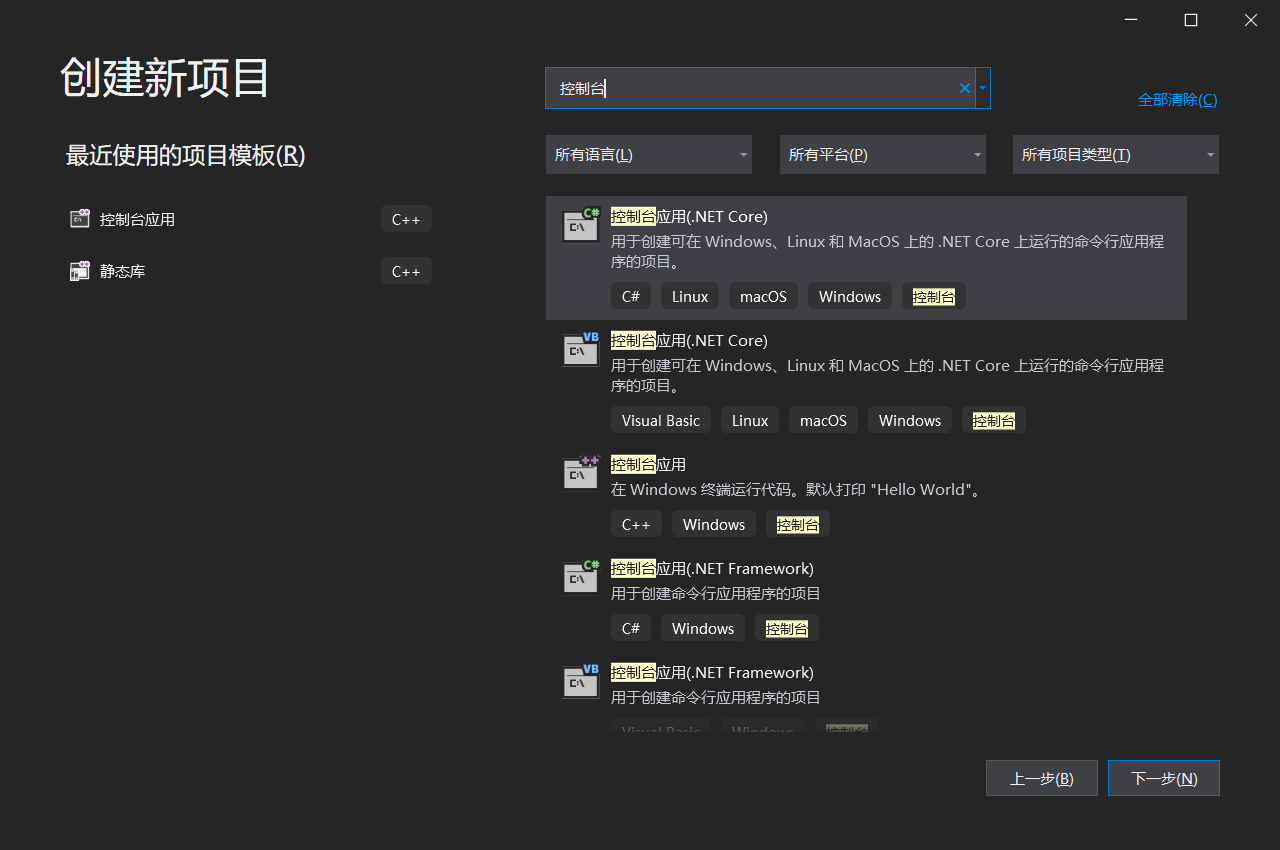
Task: Select the C# Console App (.NET Core) icon
Action: pos(580,224)
